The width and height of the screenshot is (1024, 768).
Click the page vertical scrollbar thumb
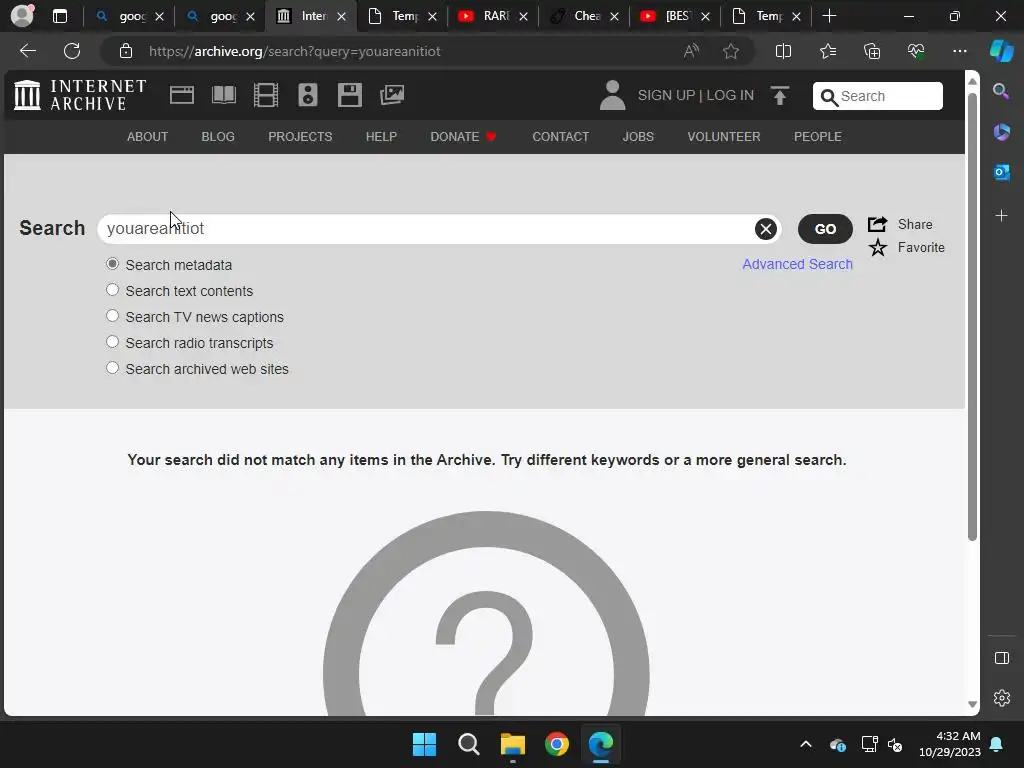coord(972,317)
